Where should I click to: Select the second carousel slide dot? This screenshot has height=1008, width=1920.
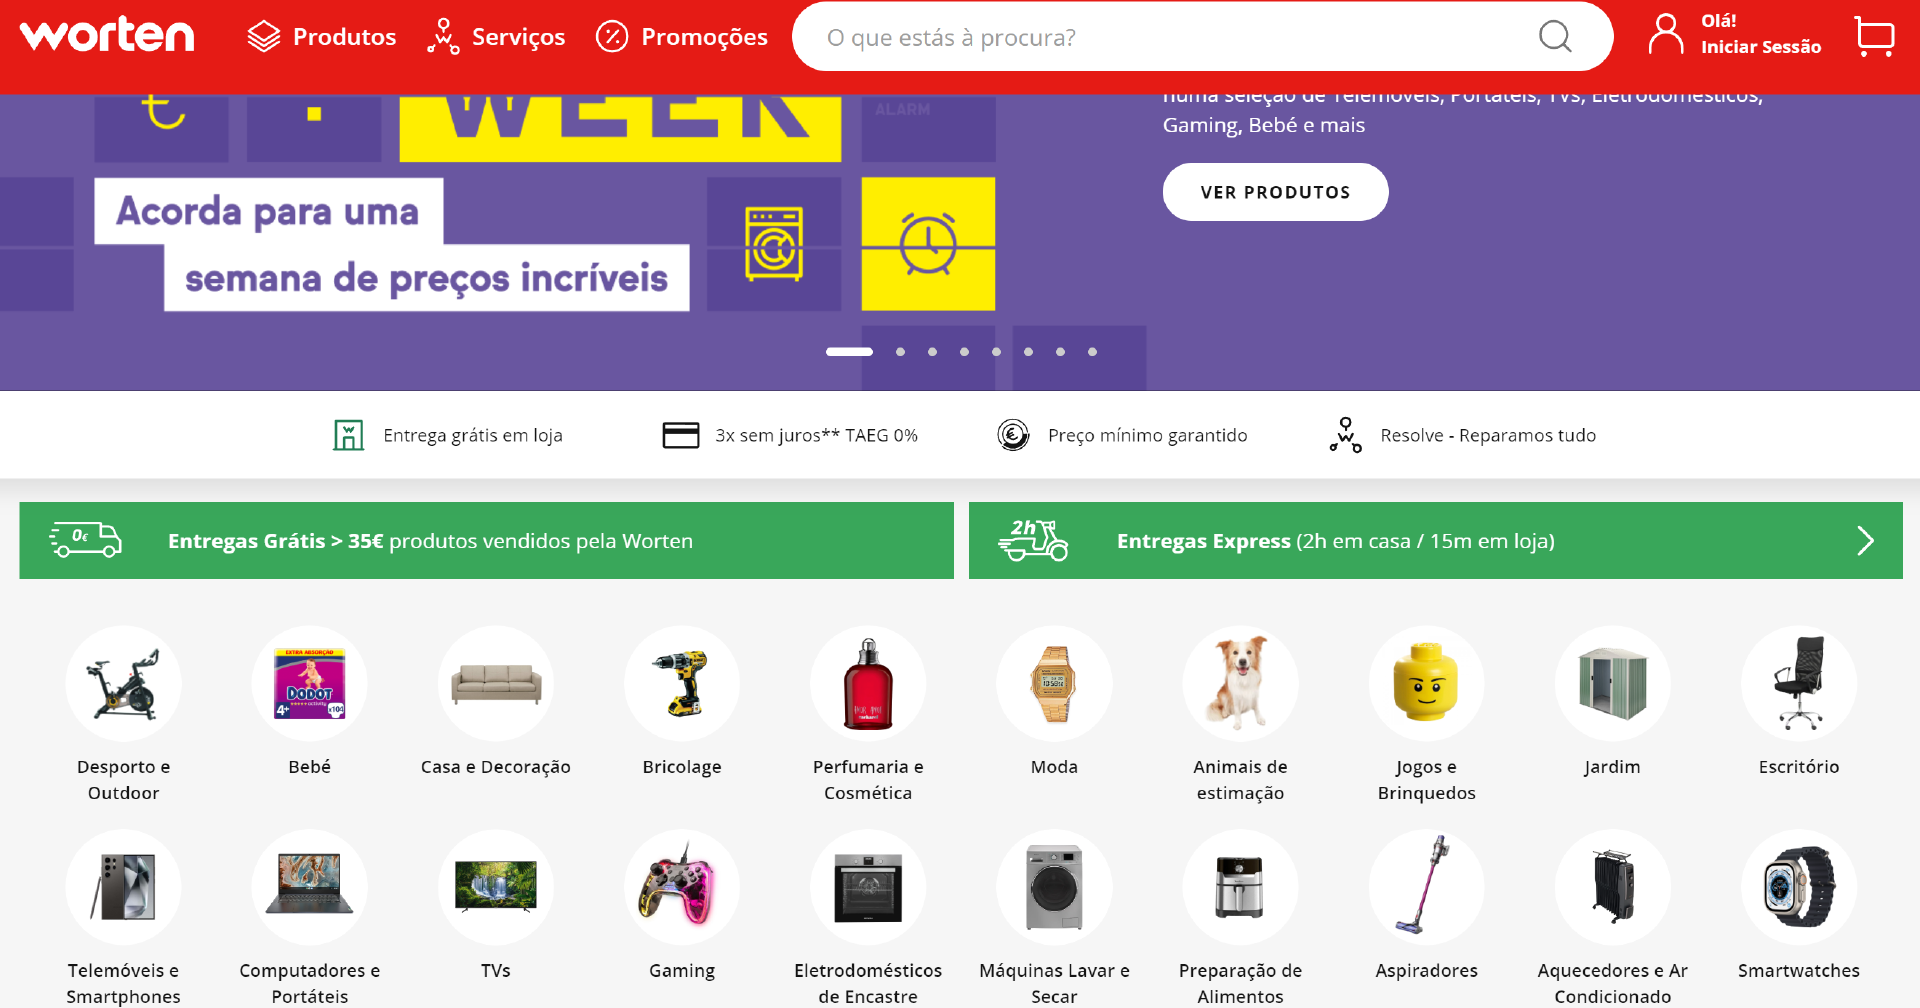[x=900, y=352]
